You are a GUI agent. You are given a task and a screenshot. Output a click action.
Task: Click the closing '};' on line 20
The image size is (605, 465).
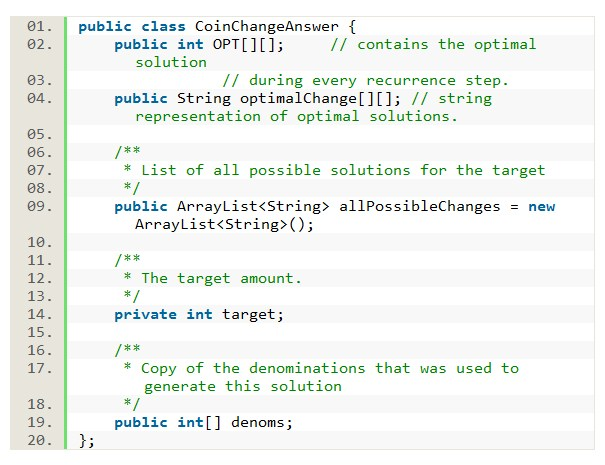click(86, 441)
